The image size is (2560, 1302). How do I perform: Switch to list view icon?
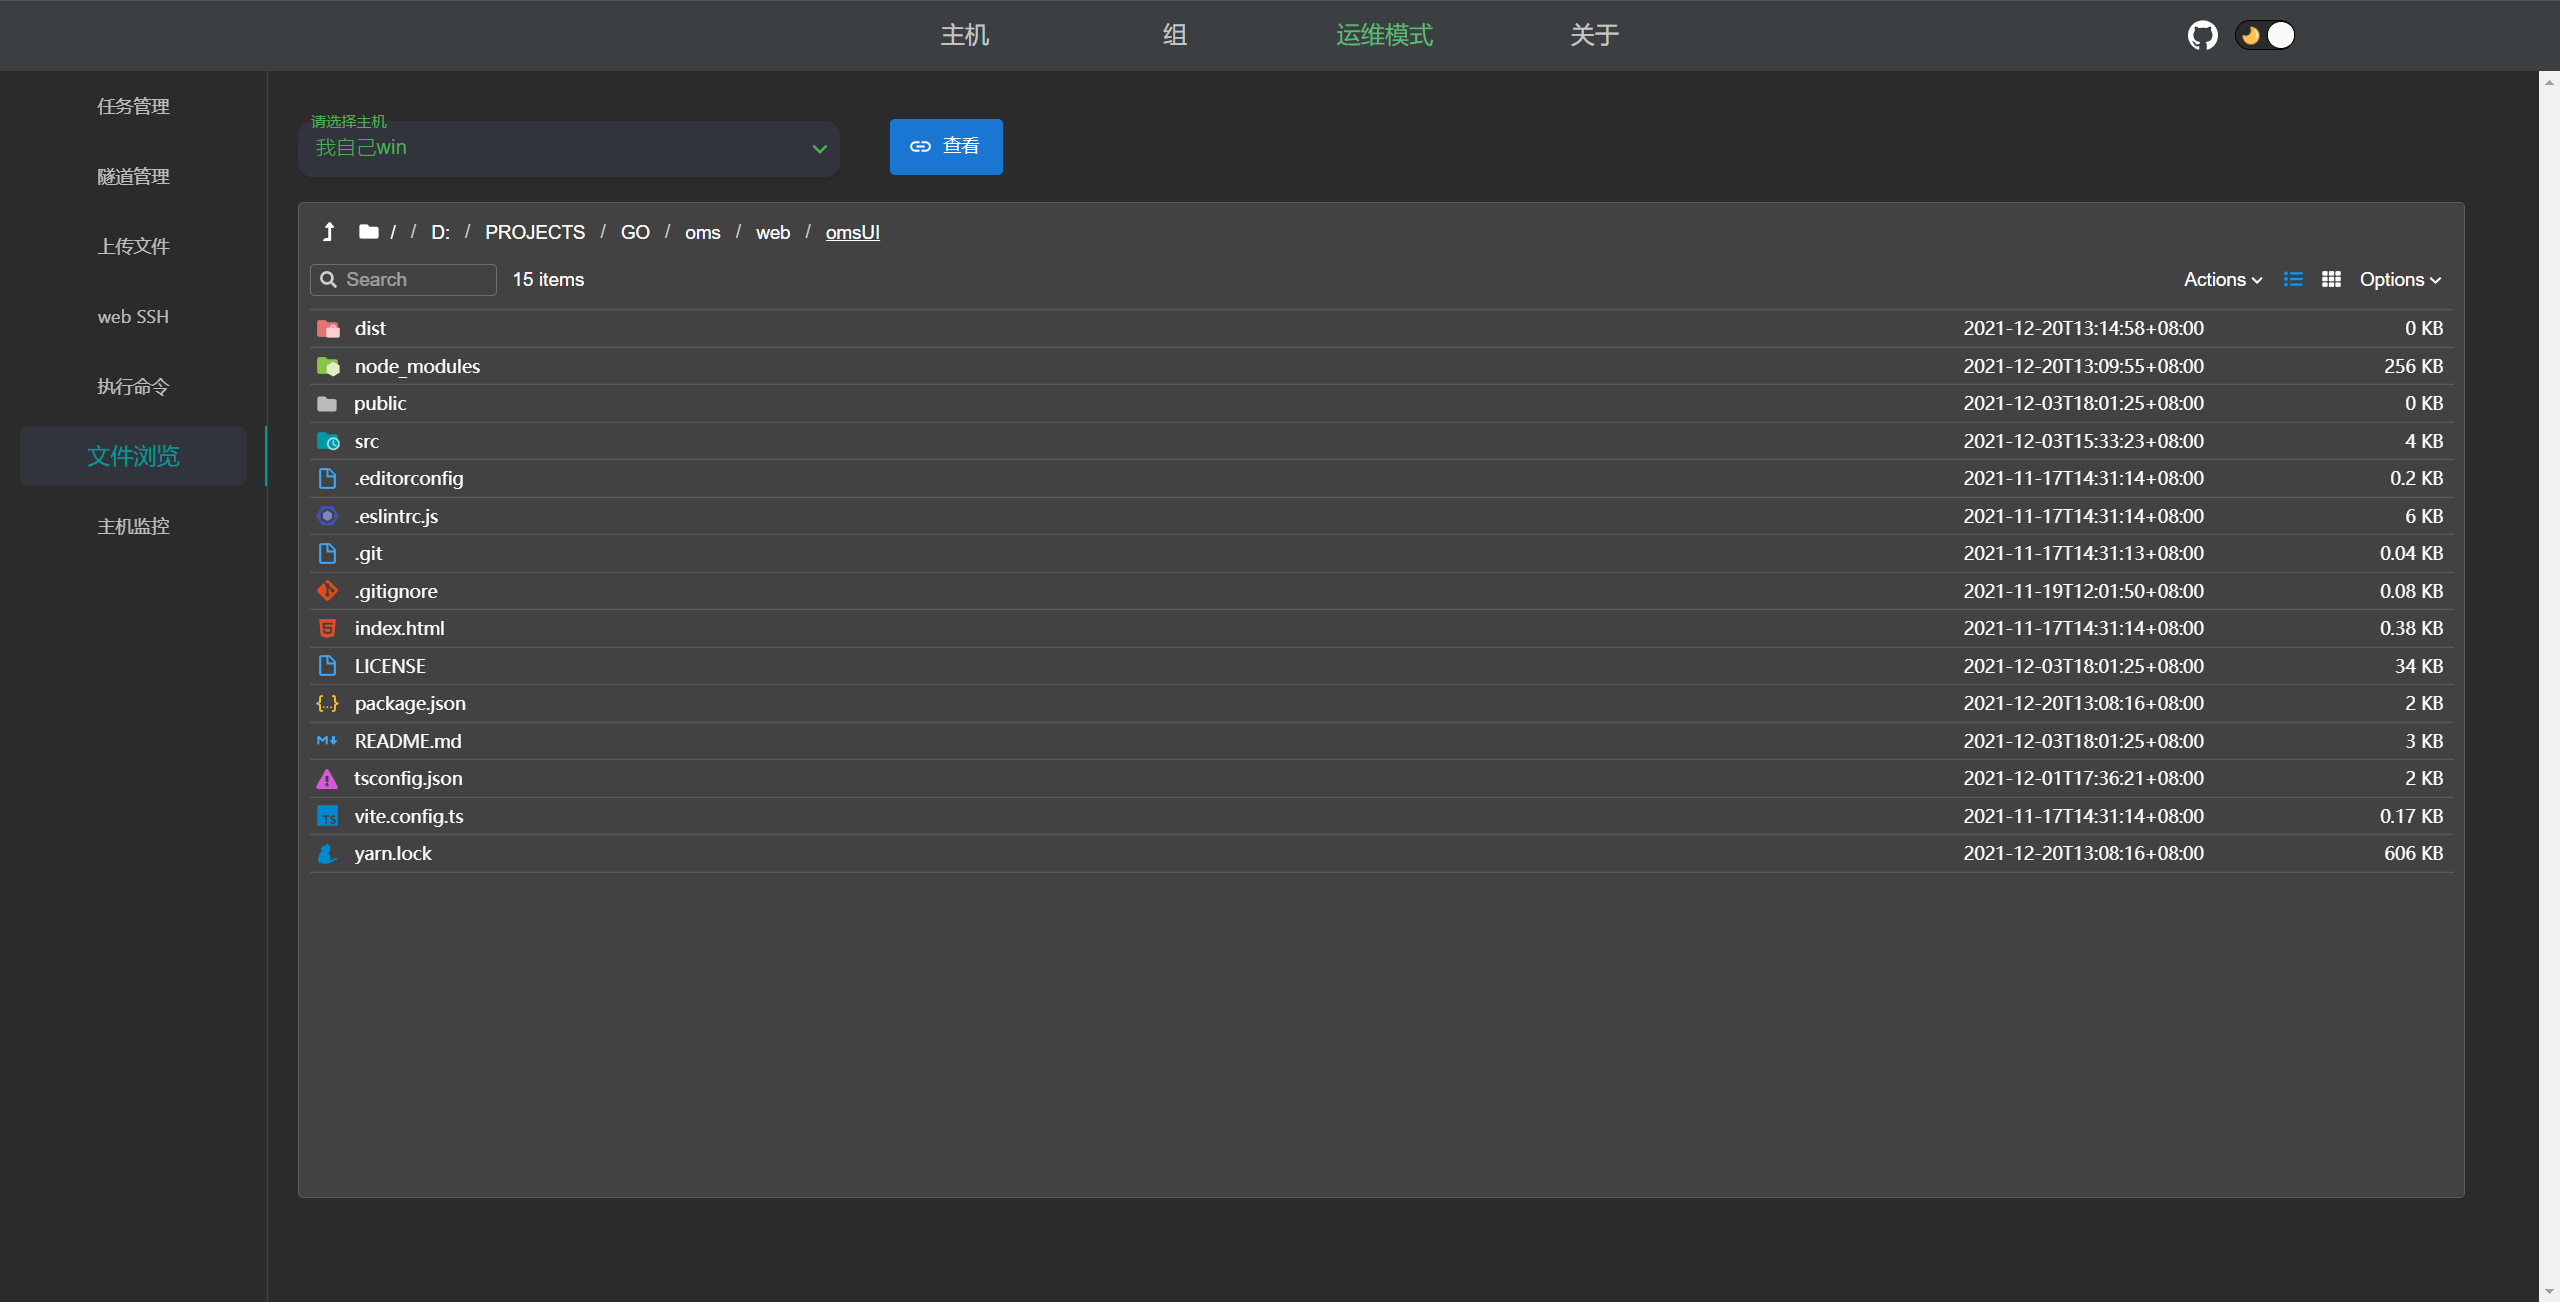point(2293,280)
